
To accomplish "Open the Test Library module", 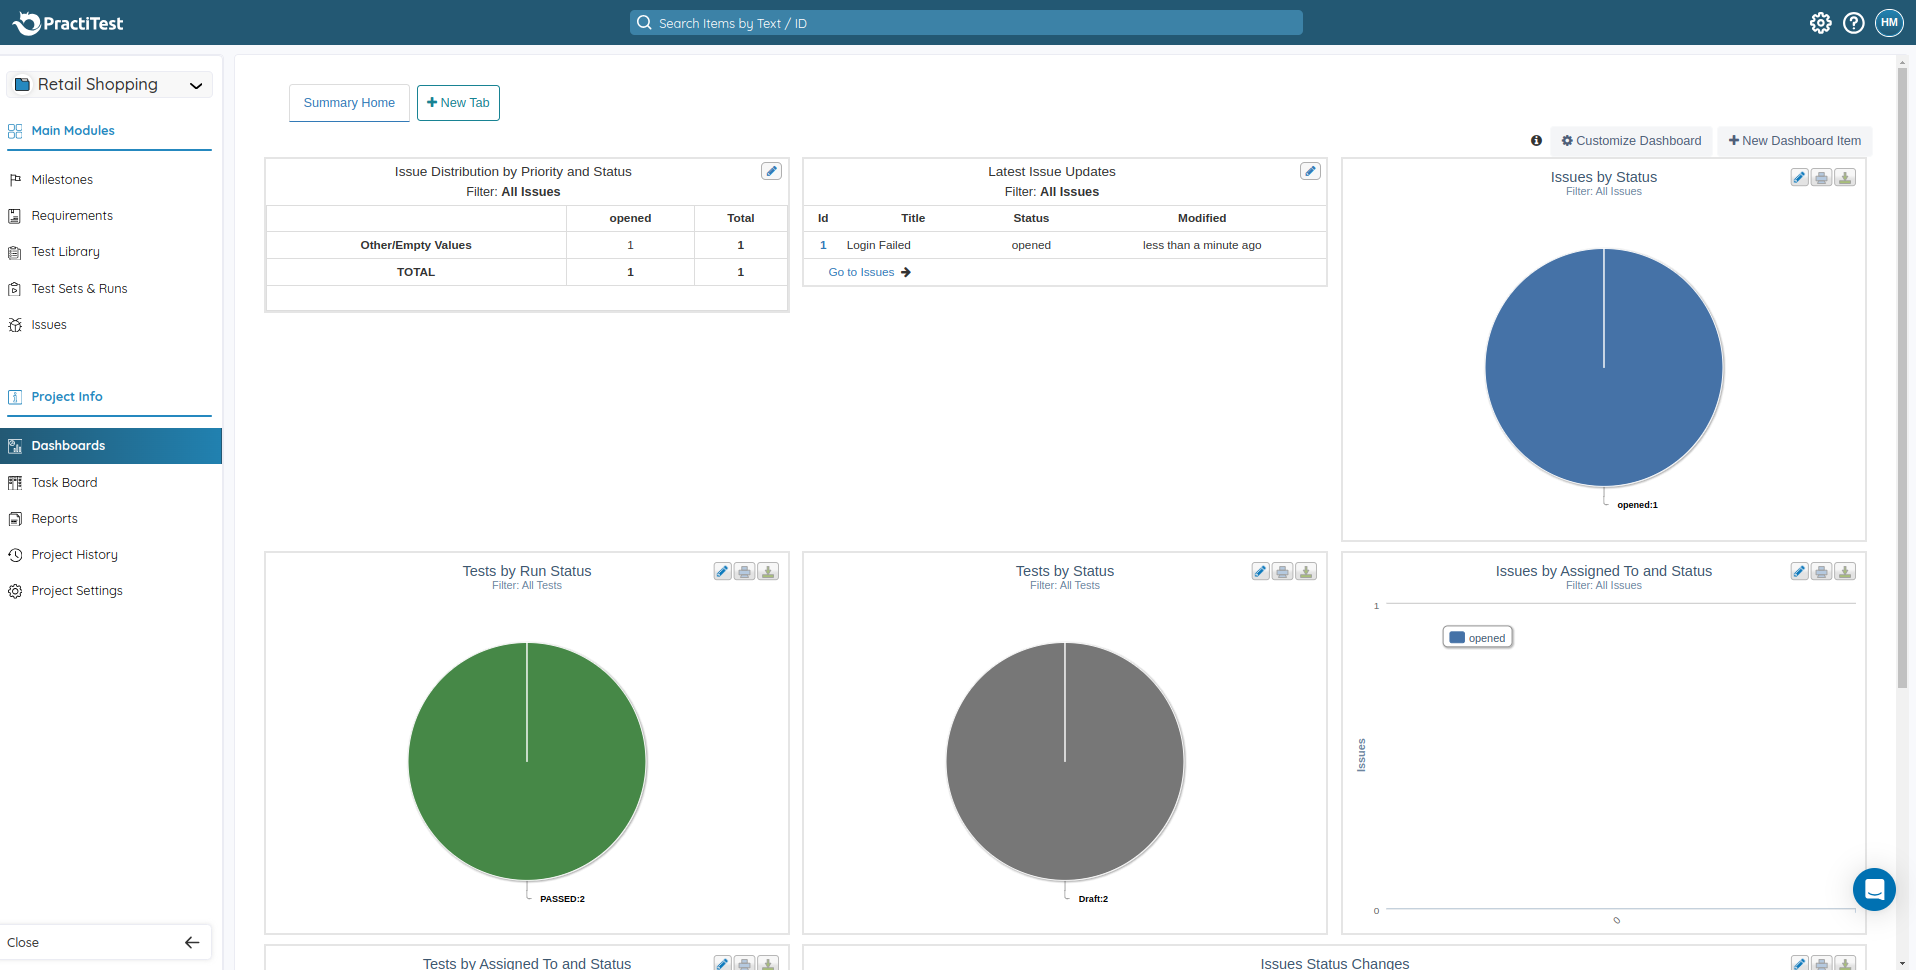I will [x=65, y=252].
